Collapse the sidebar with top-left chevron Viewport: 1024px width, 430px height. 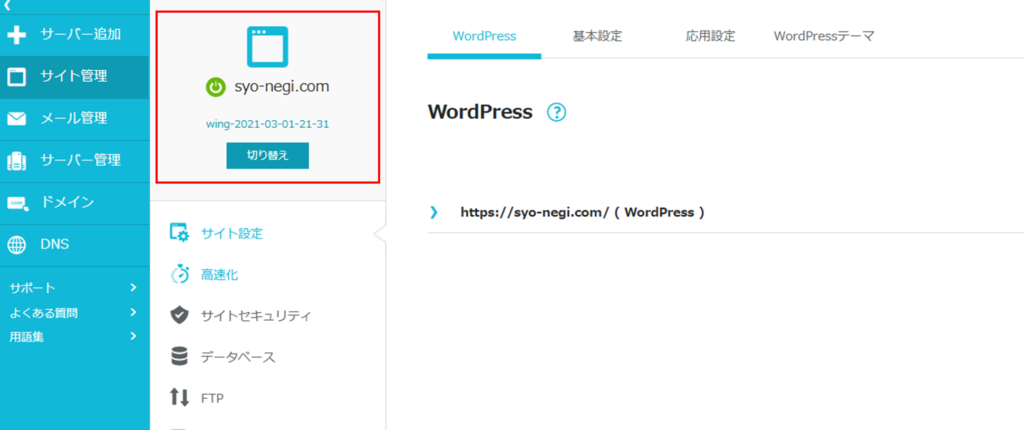(x=8, y=6)
